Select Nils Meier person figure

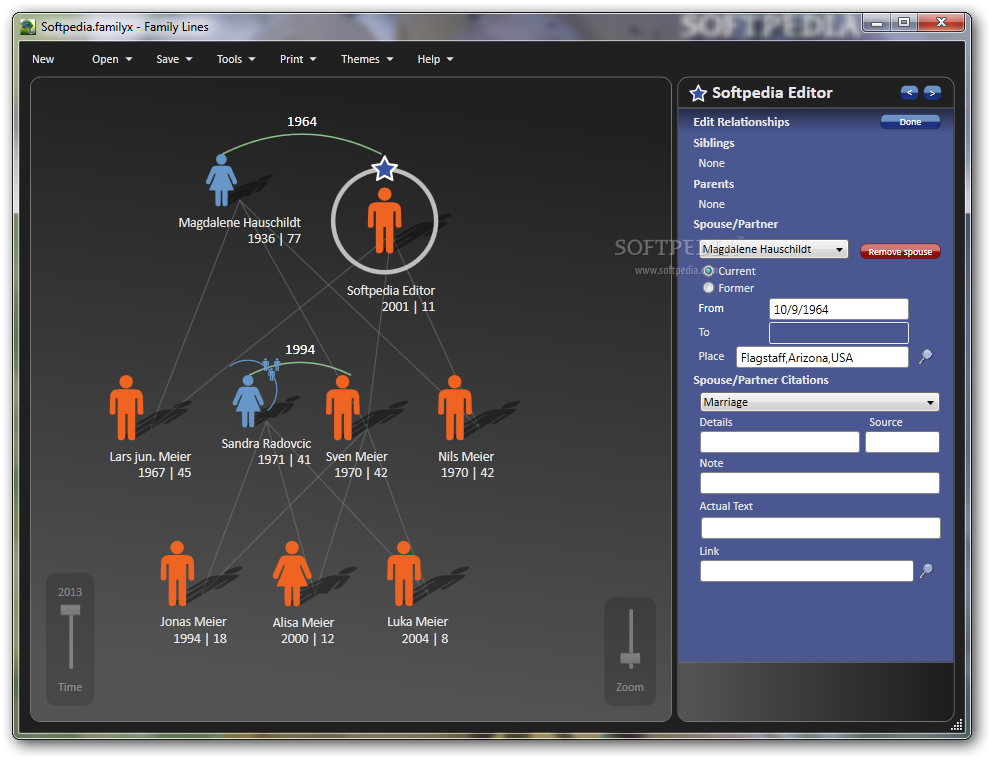tap(455, 408)
